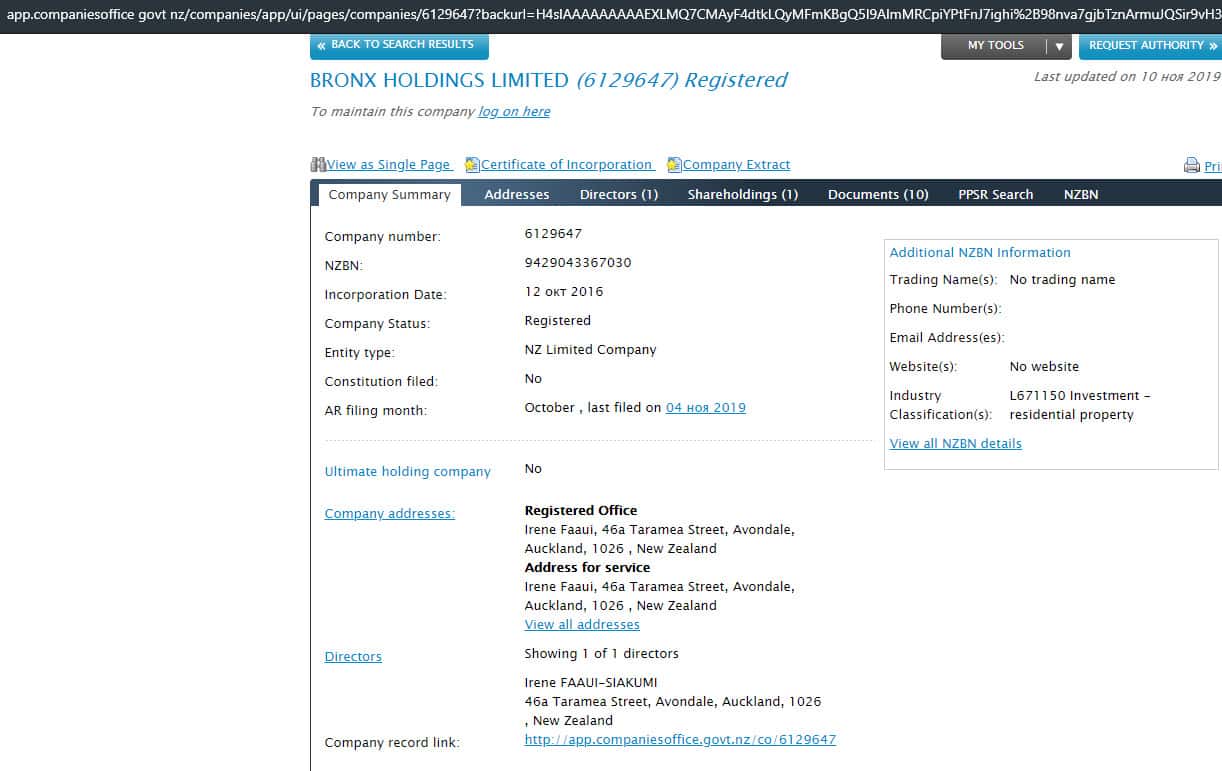Open the PPSR Search tab
The width and height of the screenshot is (1222, 771).
coord(995,194)
